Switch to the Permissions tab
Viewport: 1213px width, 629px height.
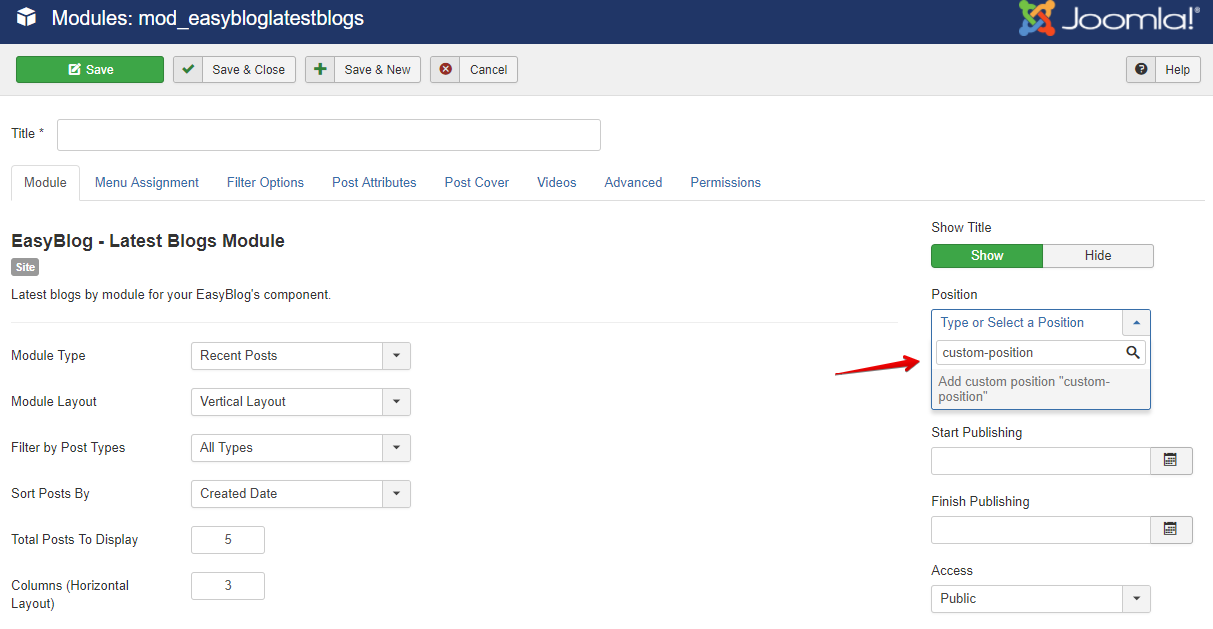point(726,183)
